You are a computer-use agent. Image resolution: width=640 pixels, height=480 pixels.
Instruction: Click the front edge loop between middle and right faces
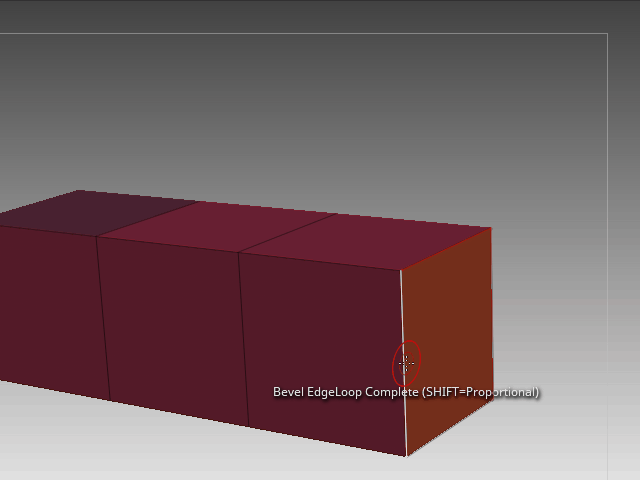[242, 340]
